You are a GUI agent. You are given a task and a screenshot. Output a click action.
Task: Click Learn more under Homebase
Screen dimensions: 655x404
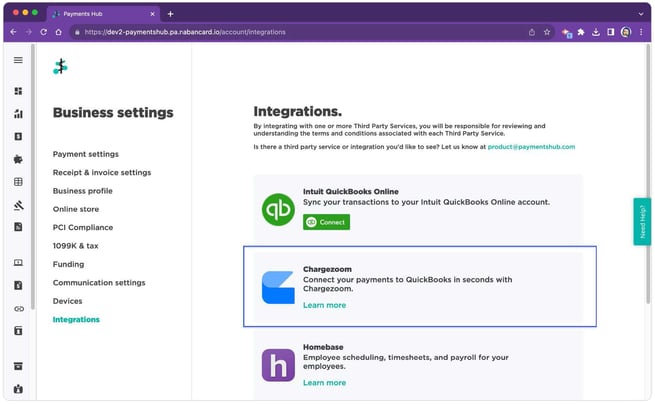[x=325, y=383]
